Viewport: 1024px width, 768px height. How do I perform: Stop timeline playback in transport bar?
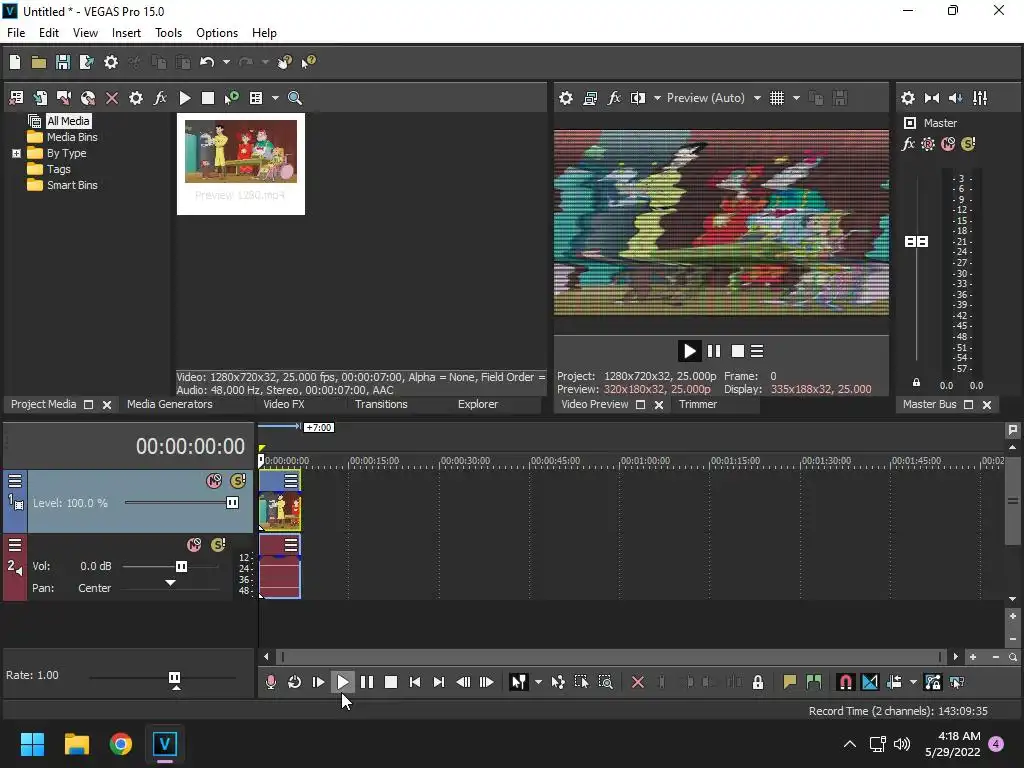391,682
